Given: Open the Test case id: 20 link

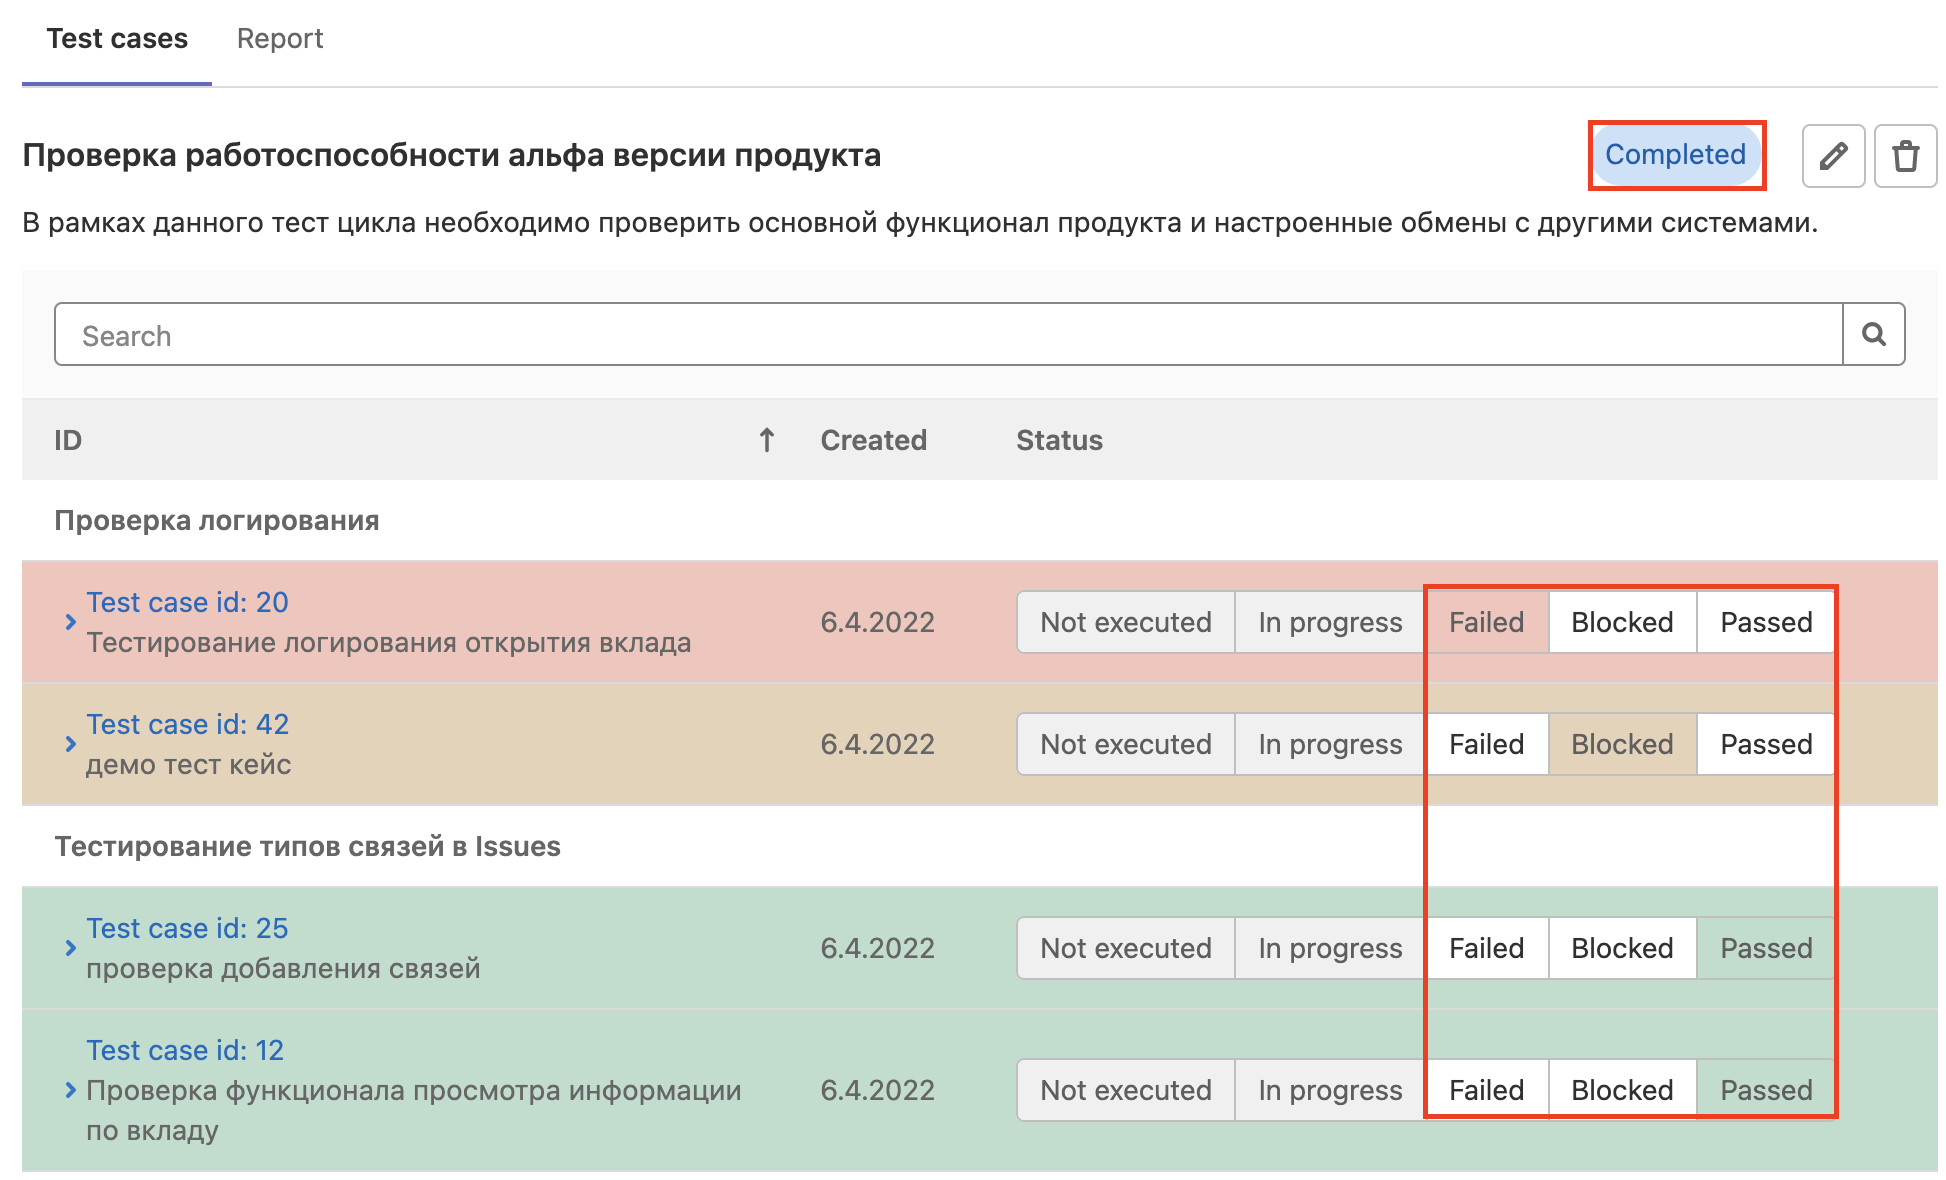Looking at the screenshot, I should click(x=187, y=602).
